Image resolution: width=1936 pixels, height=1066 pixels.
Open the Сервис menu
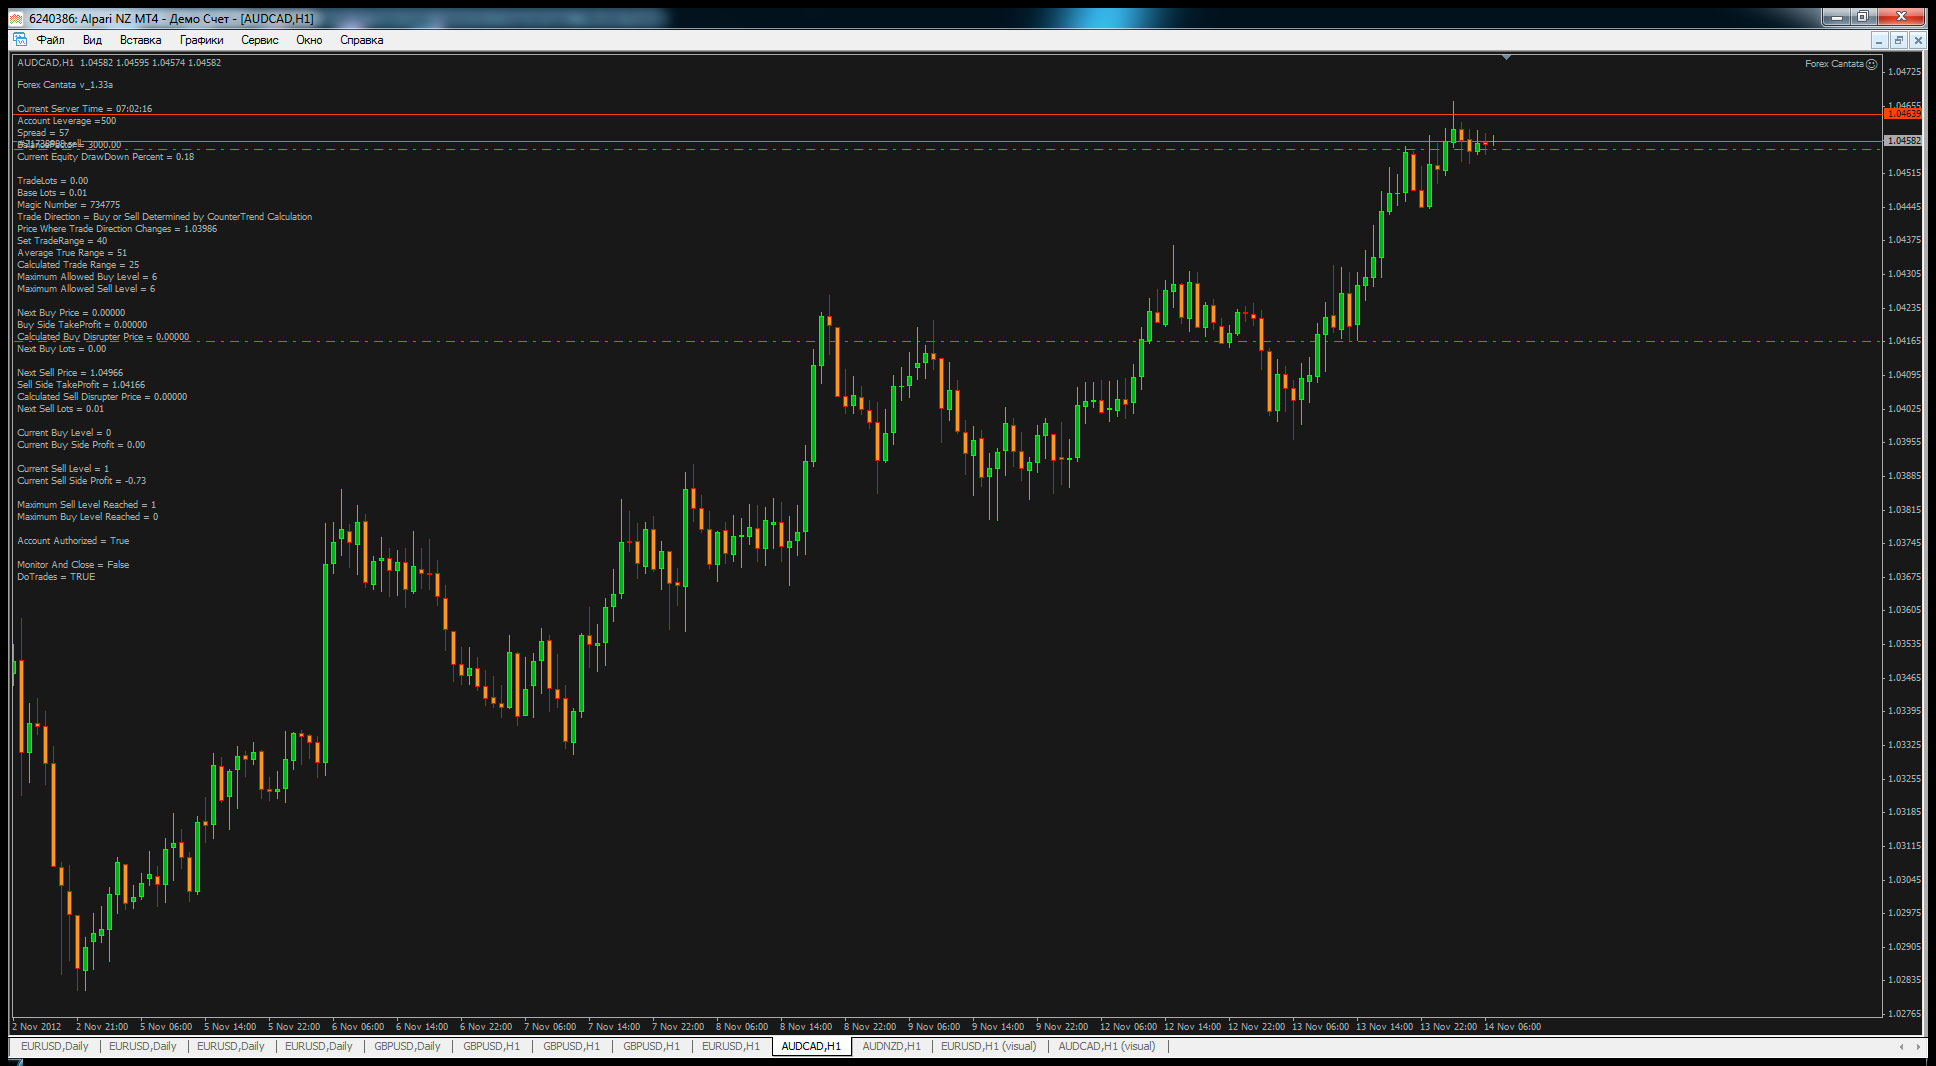[x=259, y=40]
